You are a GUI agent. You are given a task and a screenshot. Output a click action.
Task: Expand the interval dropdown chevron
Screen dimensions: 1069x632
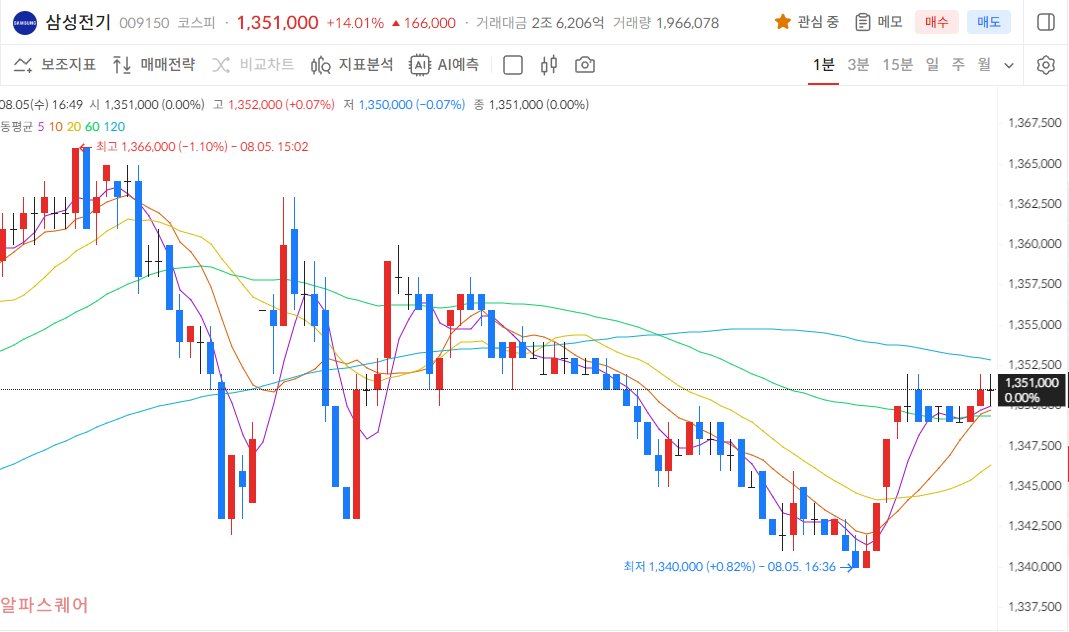coord(1009,65)
